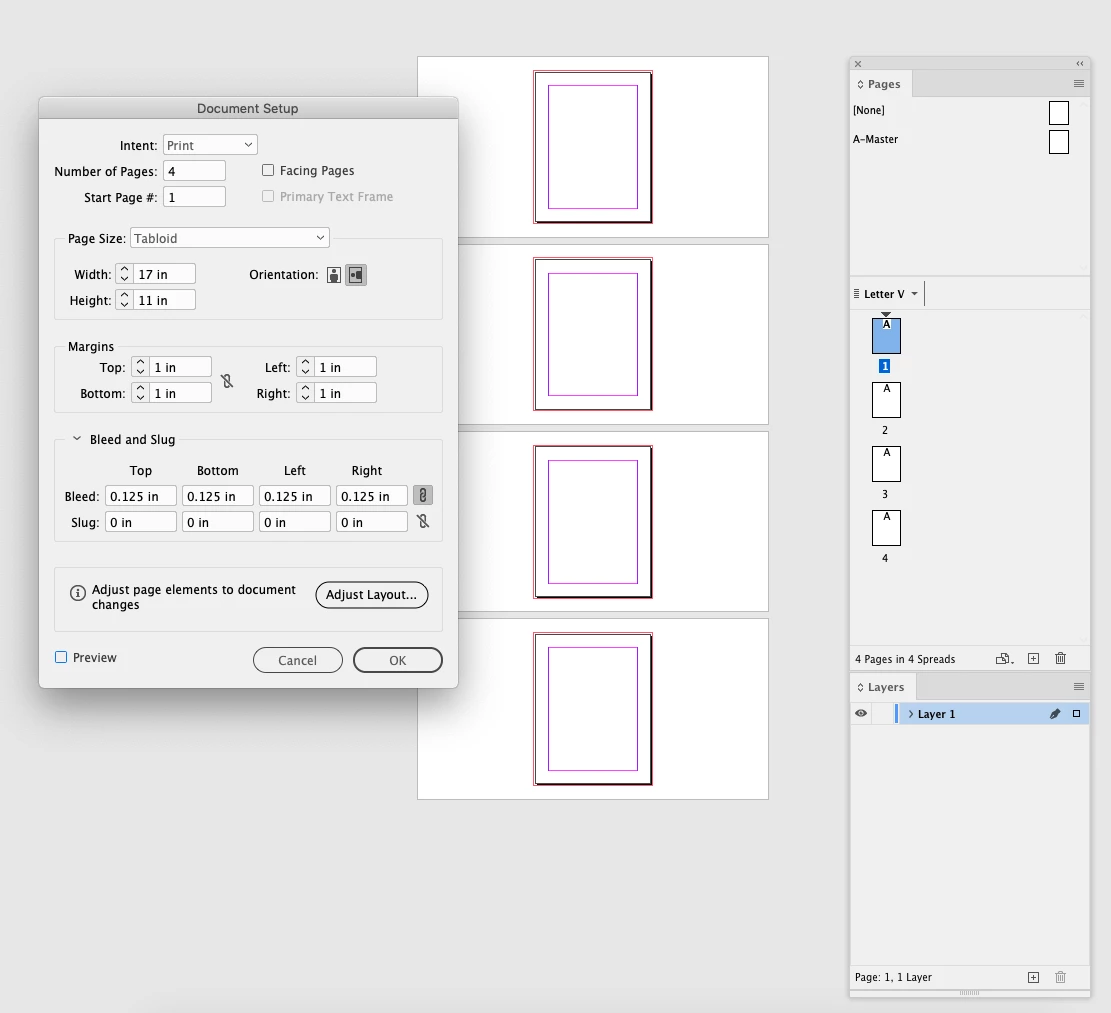Select portrait orientation icon
The height and width of the screenshot is (1013, 1111).
pos(334,275)
